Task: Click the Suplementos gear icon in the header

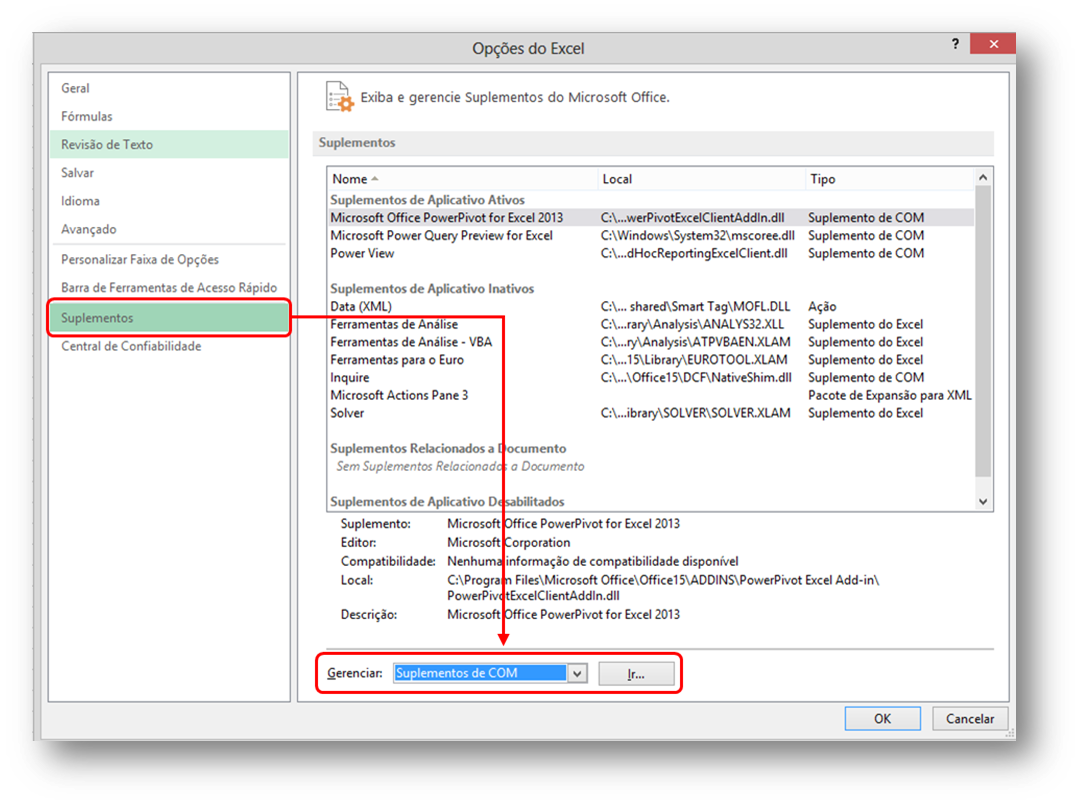Action: click(339, 96)
